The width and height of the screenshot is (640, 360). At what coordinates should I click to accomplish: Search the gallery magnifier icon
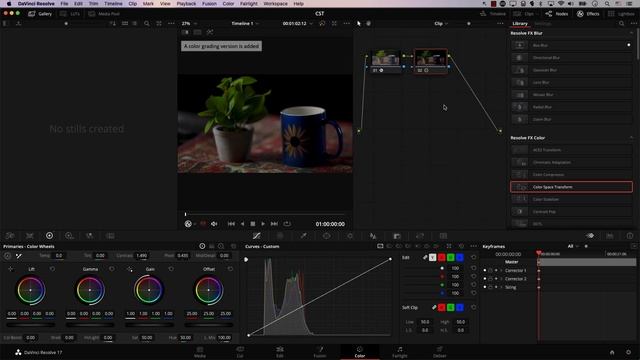(x=147, y=24)
